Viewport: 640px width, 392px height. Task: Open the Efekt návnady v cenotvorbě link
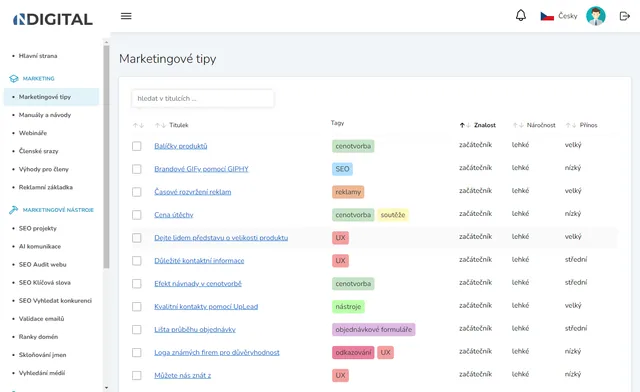198,283
